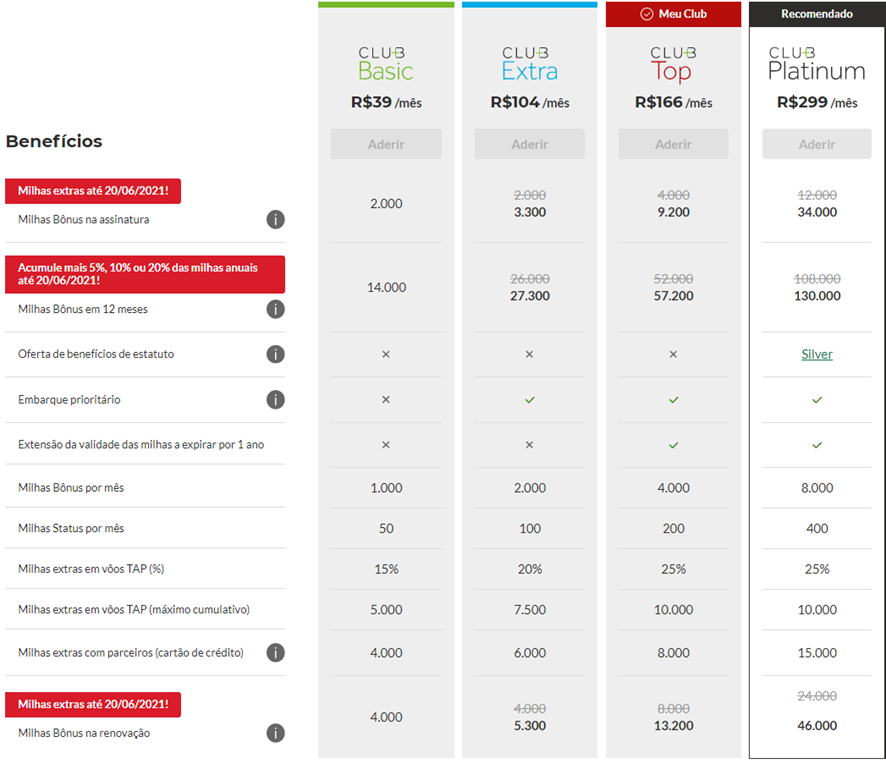Click the Embarque prioritário info icon
Screen dimensions: 886x764
tap(275, 400)
